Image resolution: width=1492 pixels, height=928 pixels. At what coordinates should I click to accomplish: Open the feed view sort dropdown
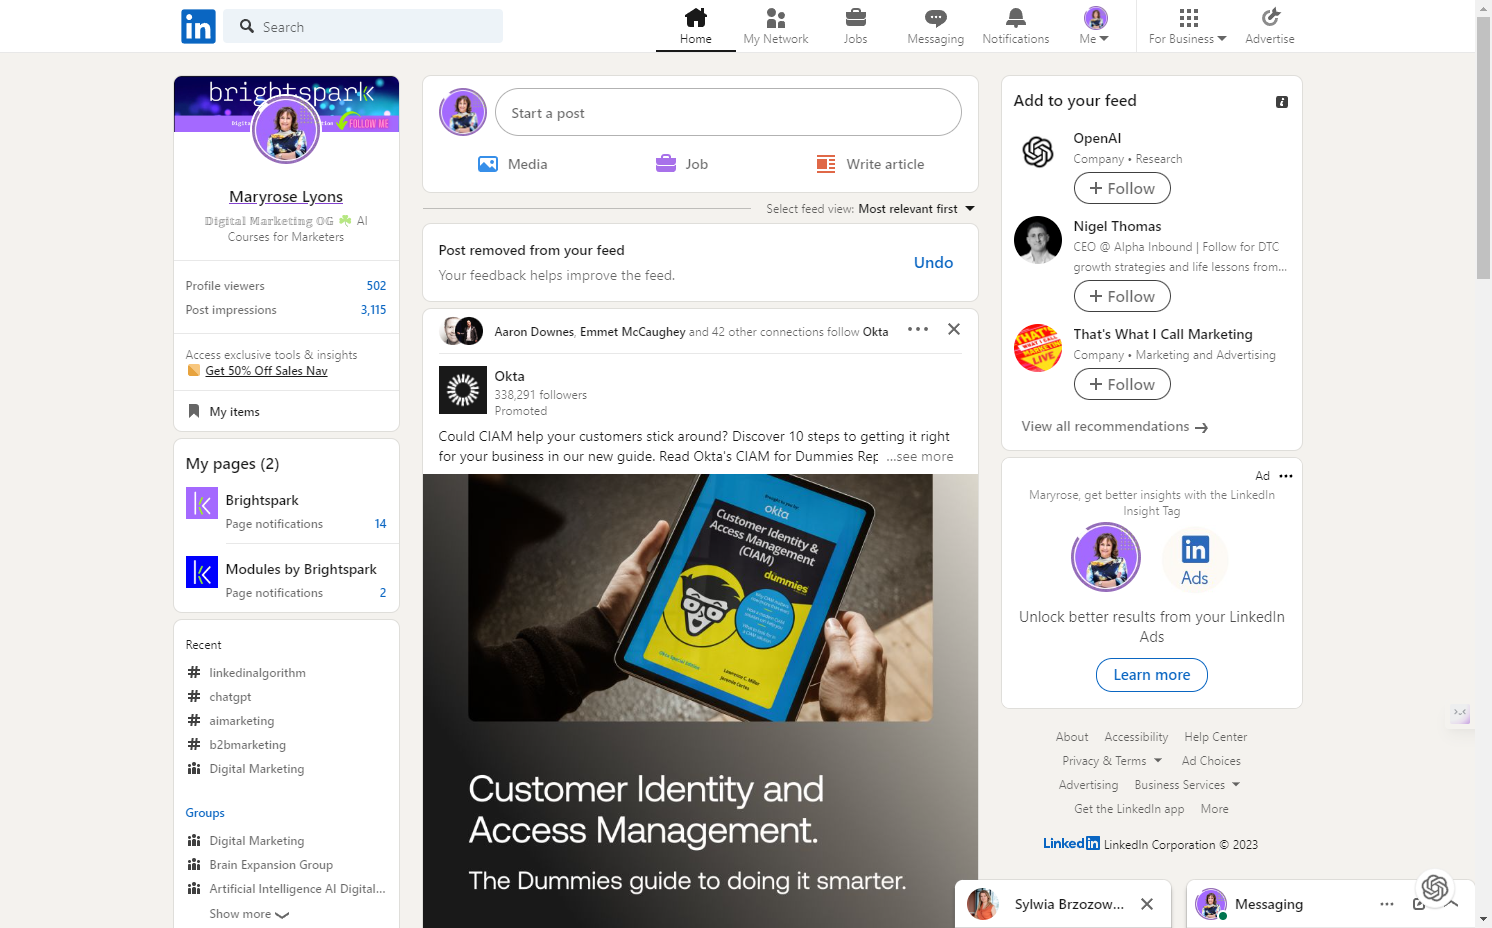click(x=870, y=209)
